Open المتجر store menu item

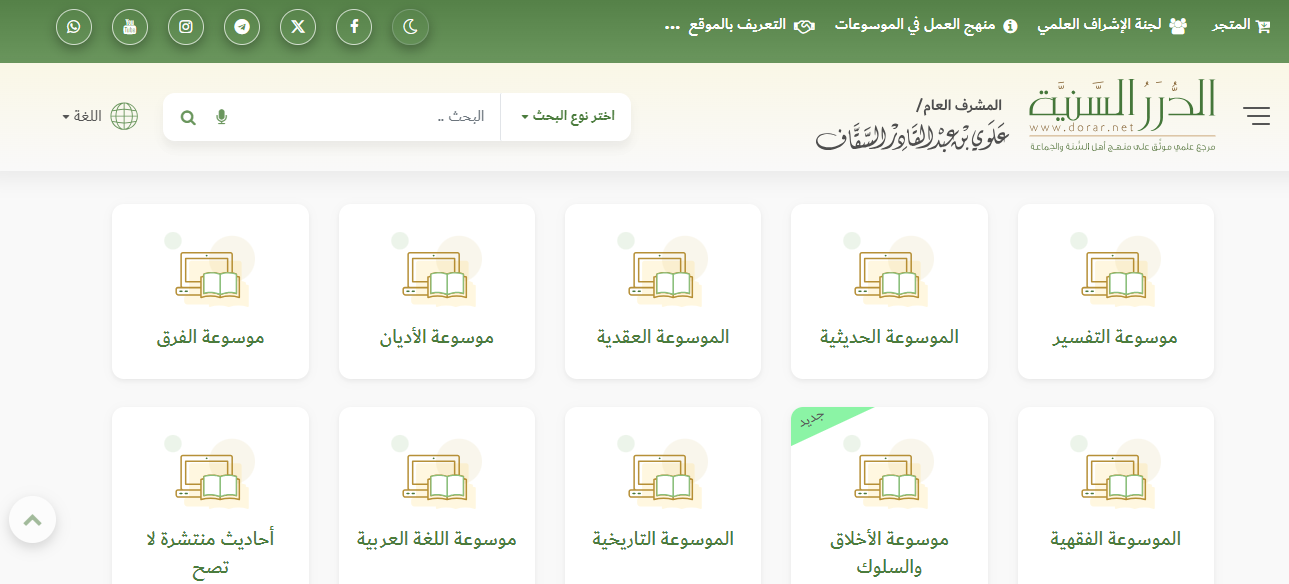[x=1241, y=26]
